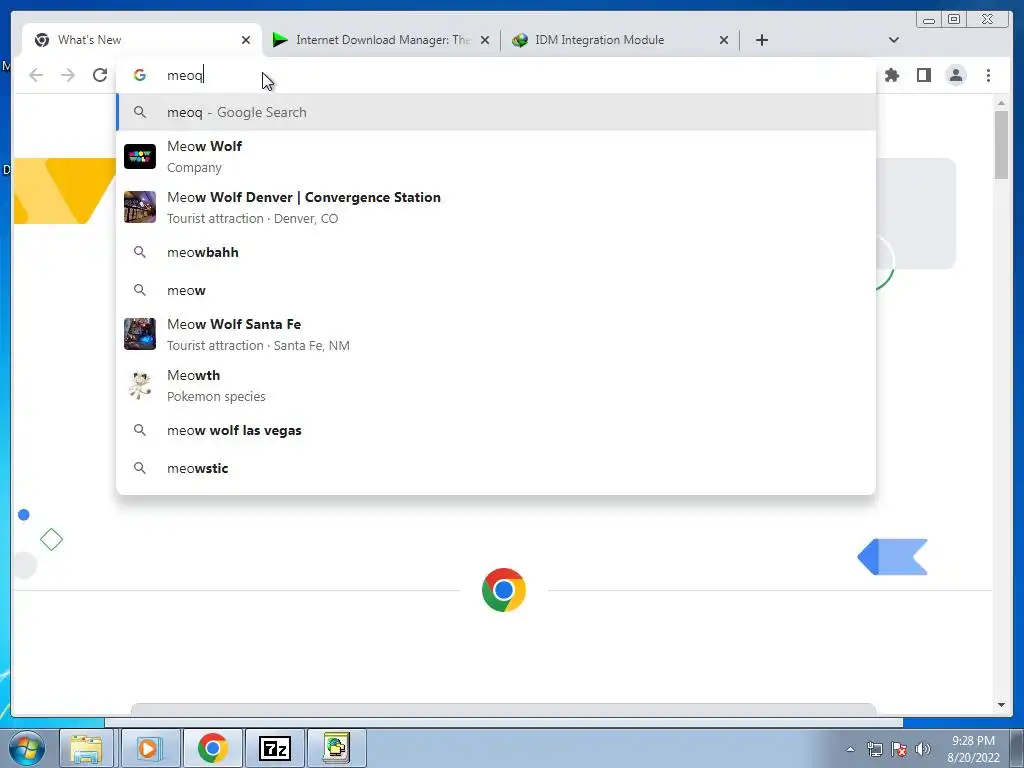The image size is (1024, 768).
Task: Select the Meow Wolf Company suggestion
Action: point(496,157)
